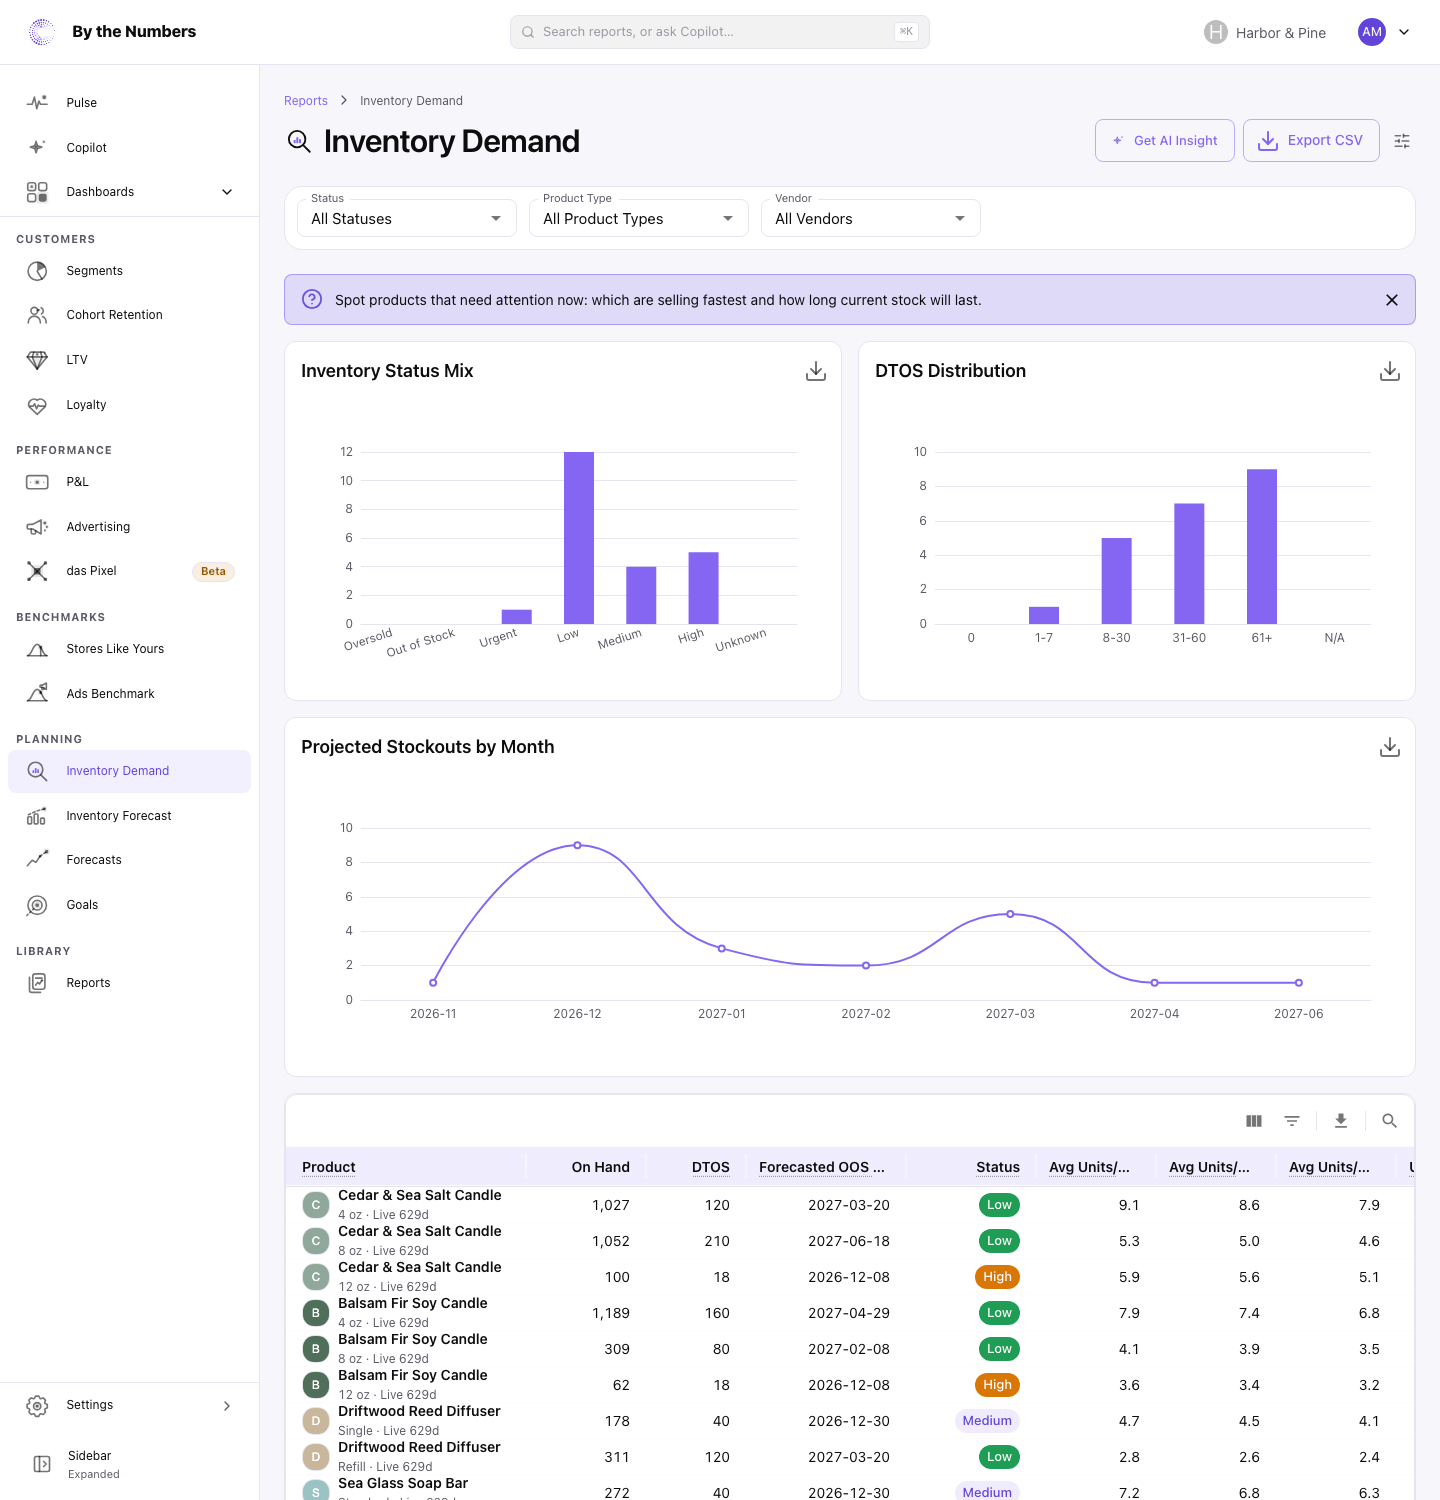
Task: Navigate to Advertising page
Action: pyautogui.click(x=130, y=527)
